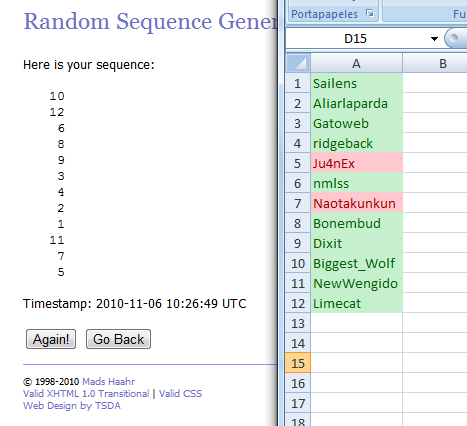Select row header 15
Viewport: 467px width, 426px height.
click(298, 363)
